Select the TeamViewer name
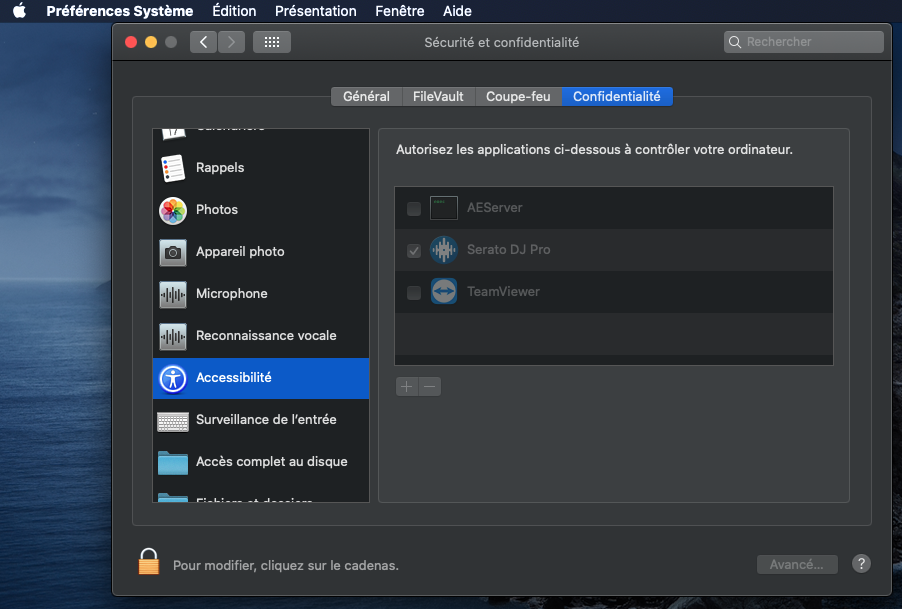Screen dimensions: 902x609 click(x=503, y=292)
